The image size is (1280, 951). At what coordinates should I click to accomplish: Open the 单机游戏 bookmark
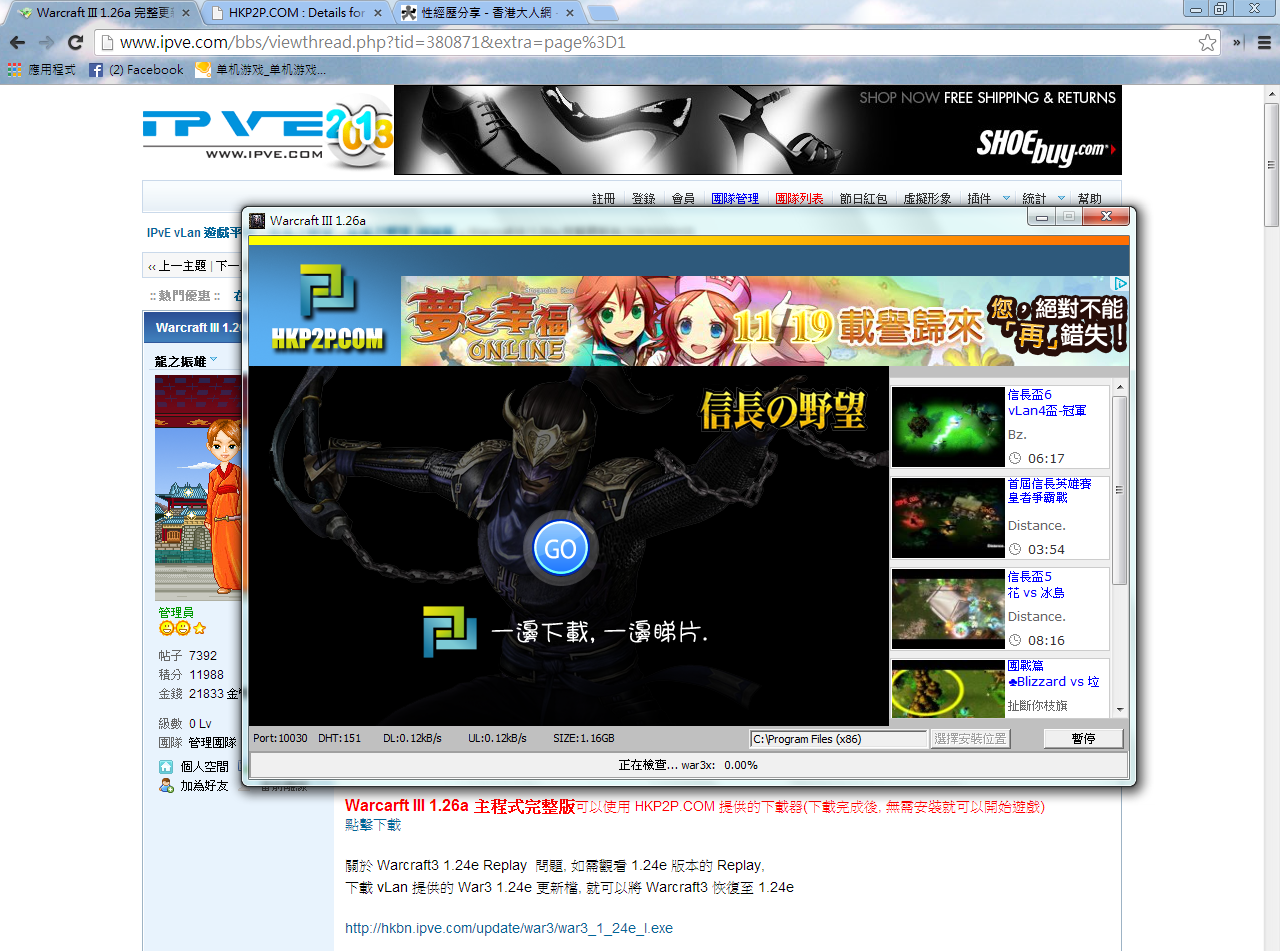point(260,70)
